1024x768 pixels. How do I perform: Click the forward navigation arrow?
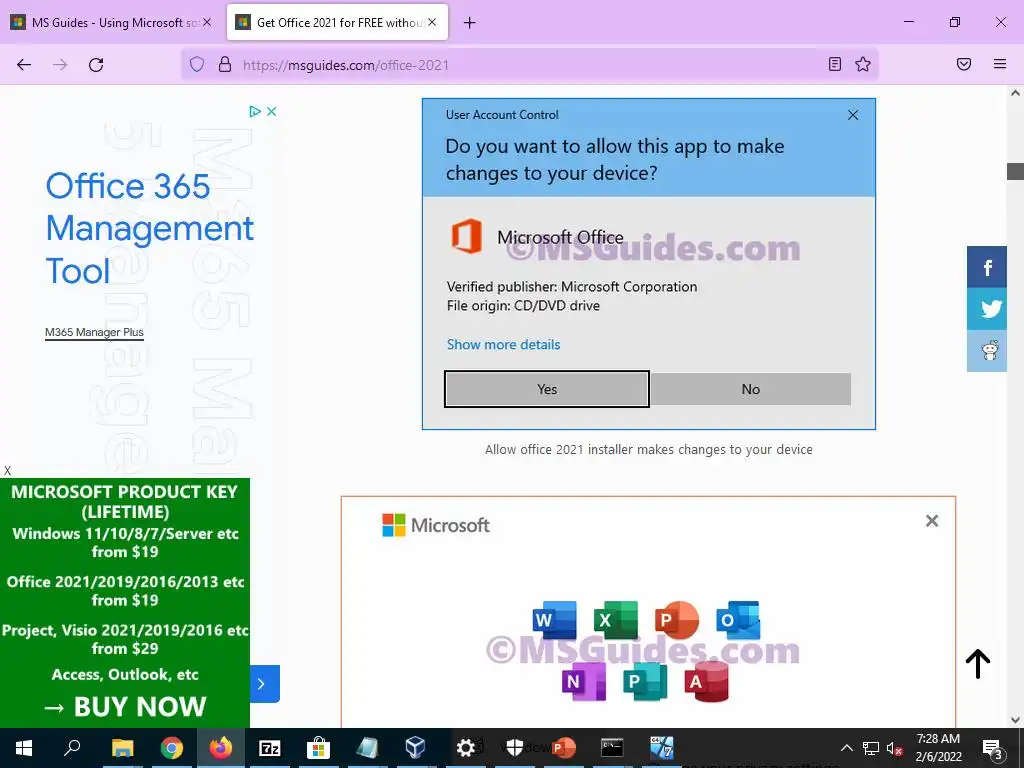point(60,65)
